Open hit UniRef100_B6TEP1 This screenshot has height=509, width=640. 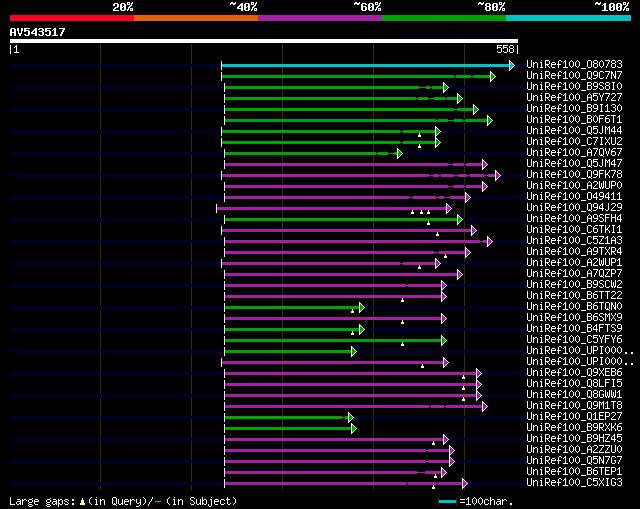574,472
